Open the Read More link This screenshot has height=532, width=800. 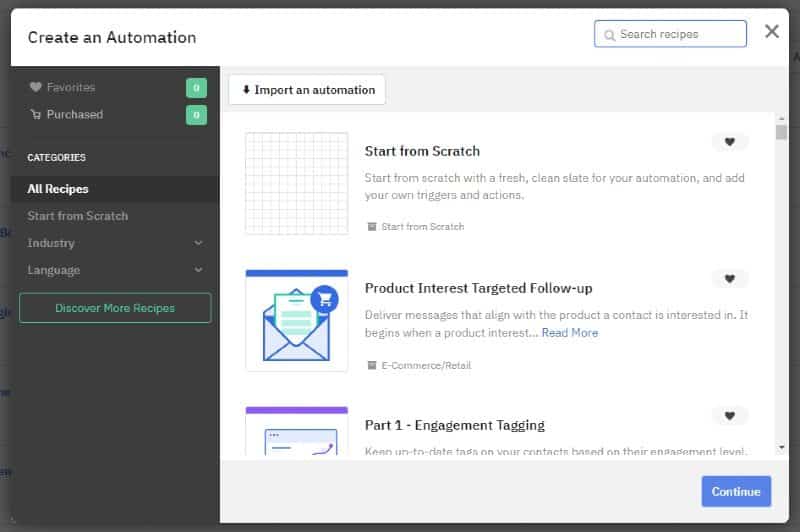coord(569,333)
